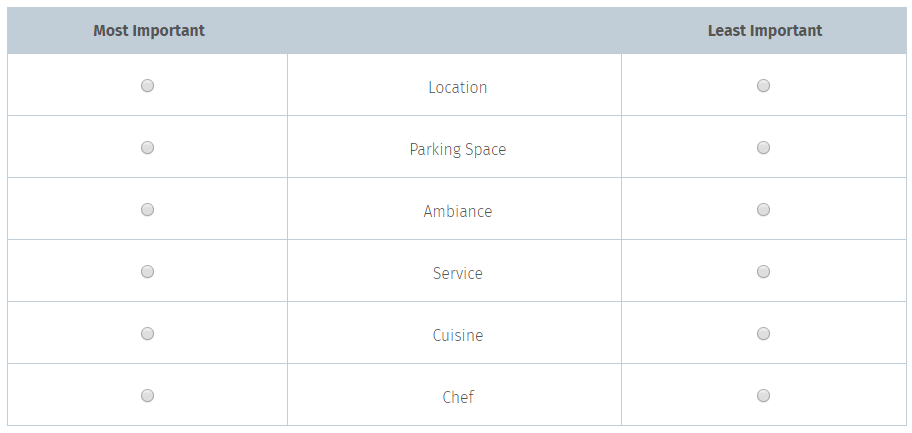Set Service as Least Important
The height and width of the screenshot is (433, 912).
pyautogui.click(x=763, y=271)
